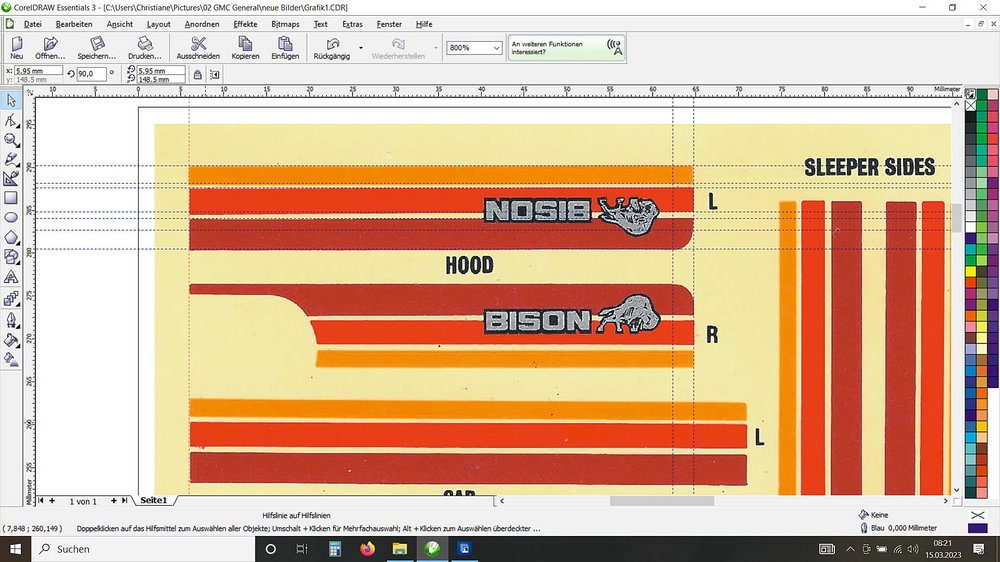Open the Hilfe menu
Image resolution: width=1000 pixels, height=562 pixels.
(x=424, y=24)
